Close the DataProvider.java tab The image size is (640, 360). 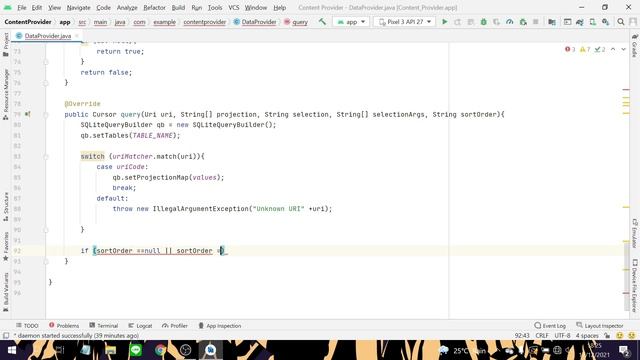click(x=77, y=36)
